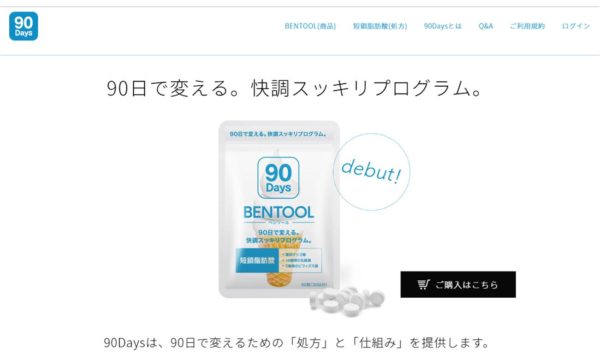This screenshot has width=600, height=360.
Task: Click the ice cream cone graphic
Action: click(279, 277)
